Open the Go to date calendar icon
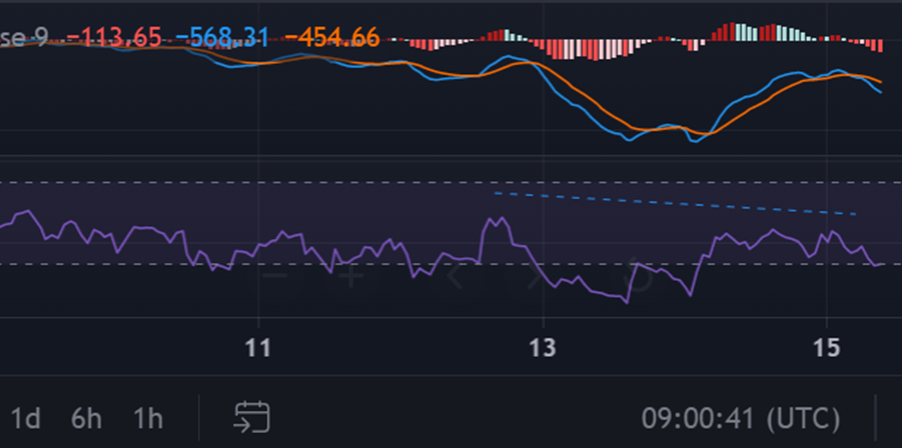This screenshot has width=902, height=448. (x=252, y=416)
